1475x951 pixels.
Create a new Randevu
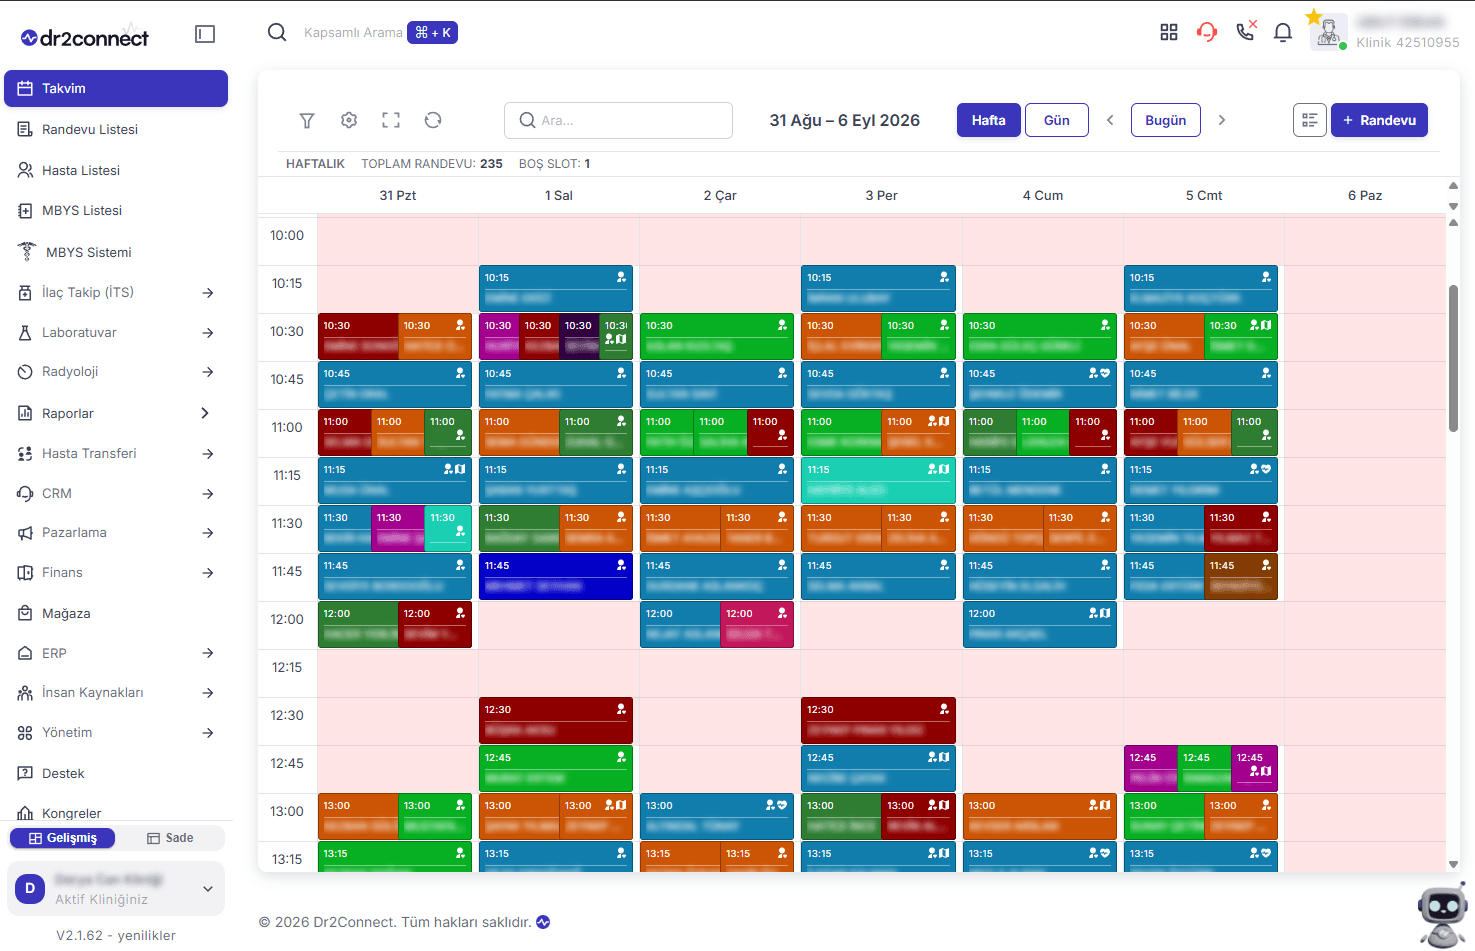[1379, 120]
